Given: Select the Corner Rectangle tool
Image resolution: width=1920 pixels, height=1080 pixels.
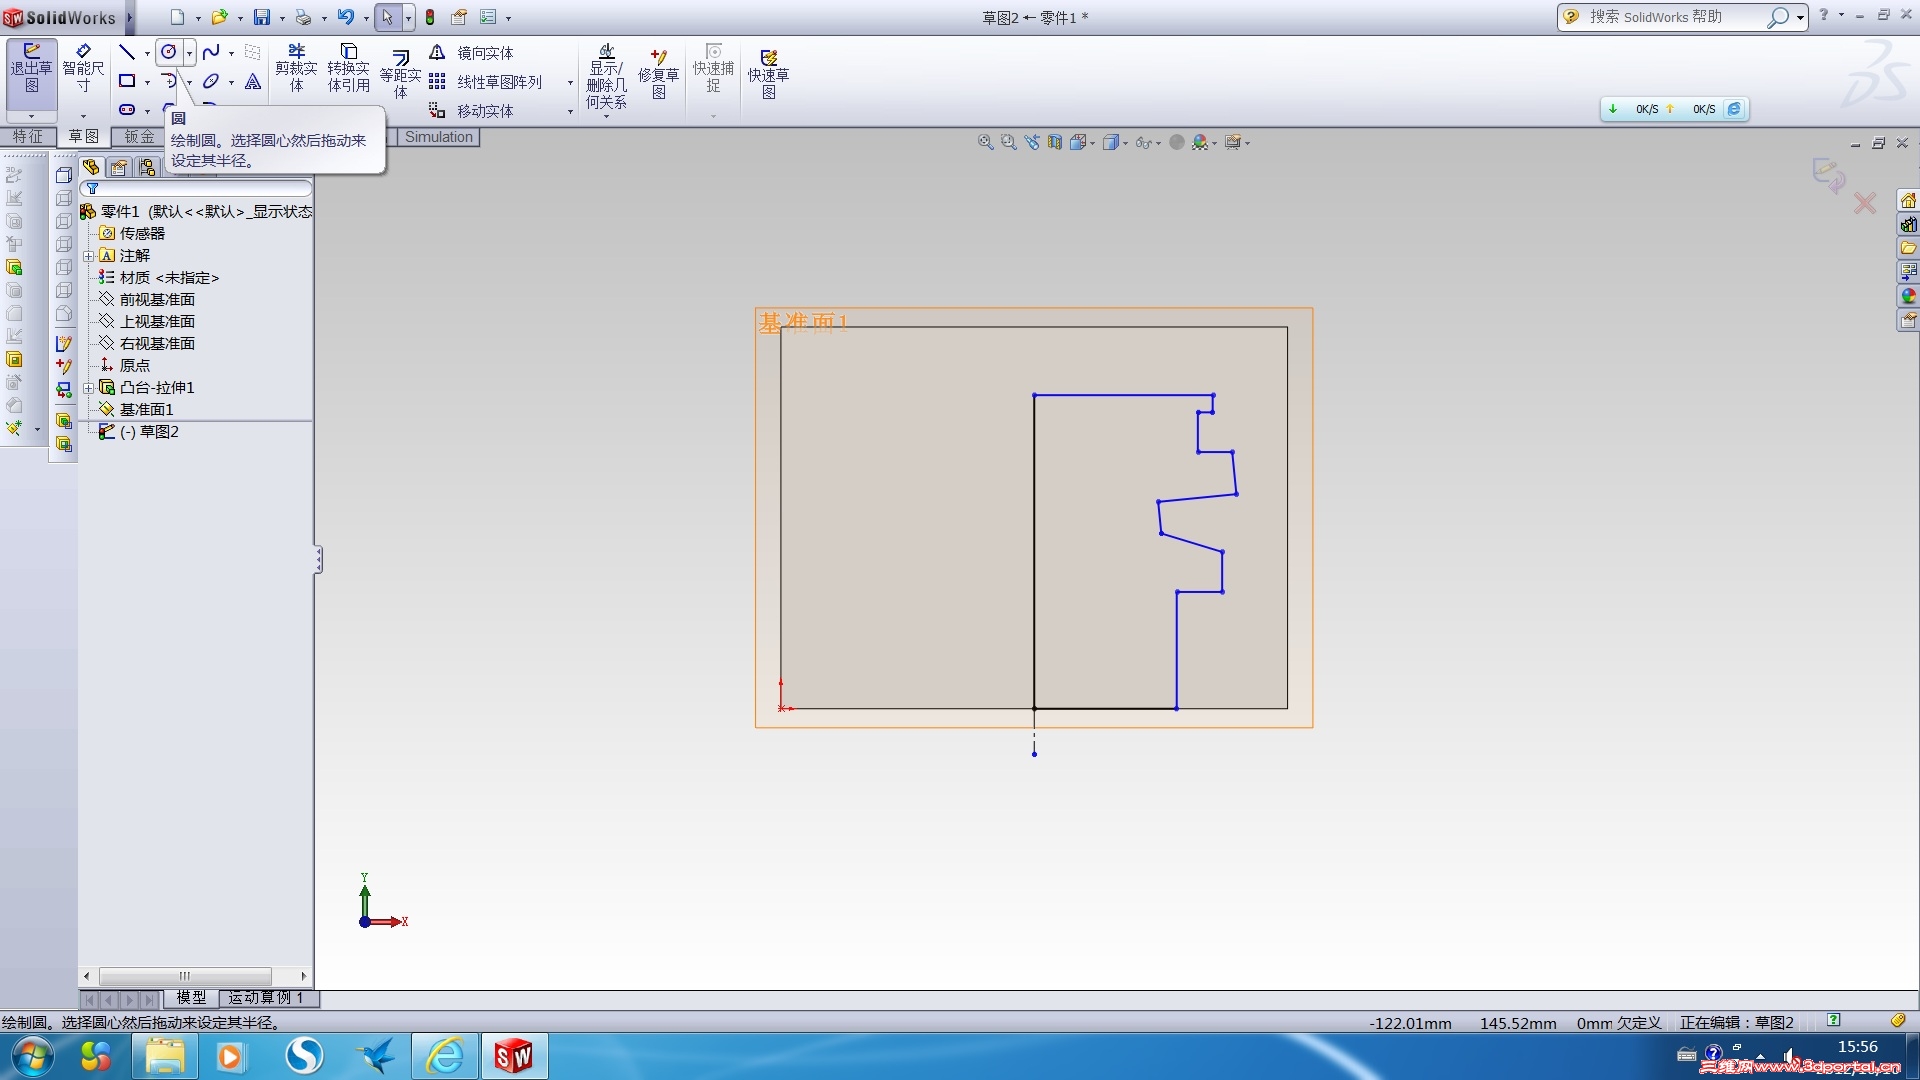Looking at the screenshot, I should coord(127,81).
